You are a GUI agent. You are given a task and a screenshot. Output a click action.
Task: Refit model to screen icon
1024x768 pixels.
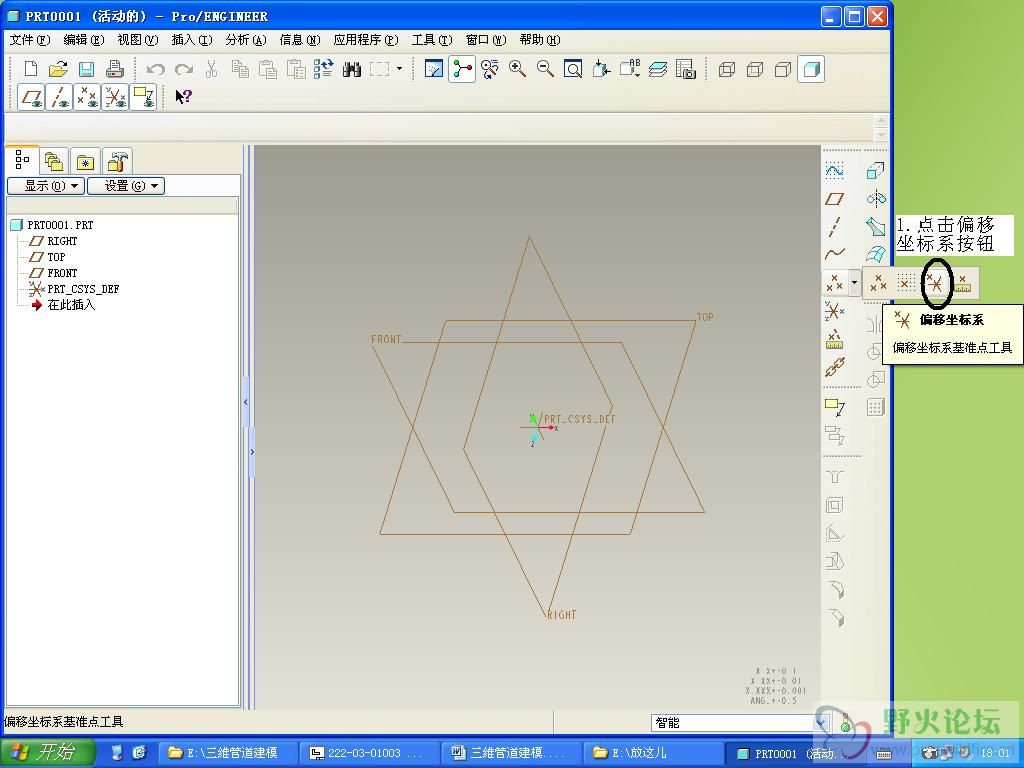click(x=573, y=69)
